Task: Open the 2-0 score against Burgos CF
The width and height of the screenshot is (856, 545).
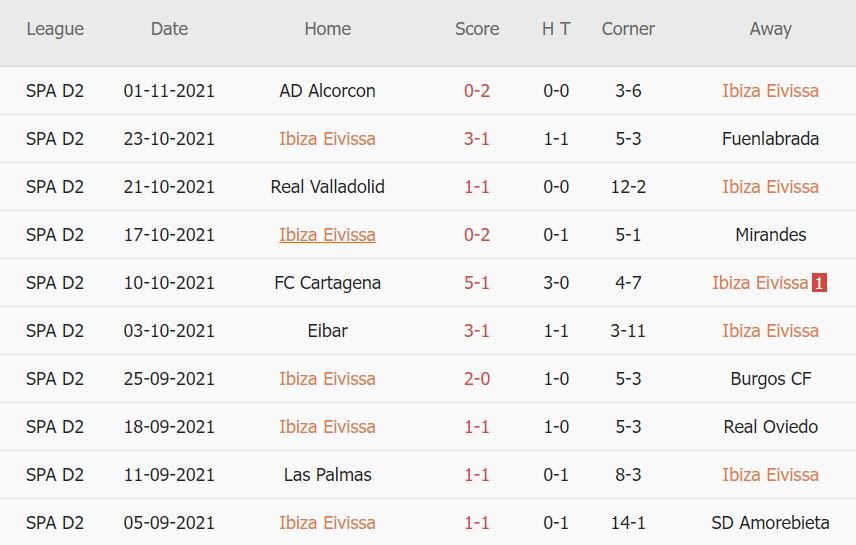Action: [477, 379]
